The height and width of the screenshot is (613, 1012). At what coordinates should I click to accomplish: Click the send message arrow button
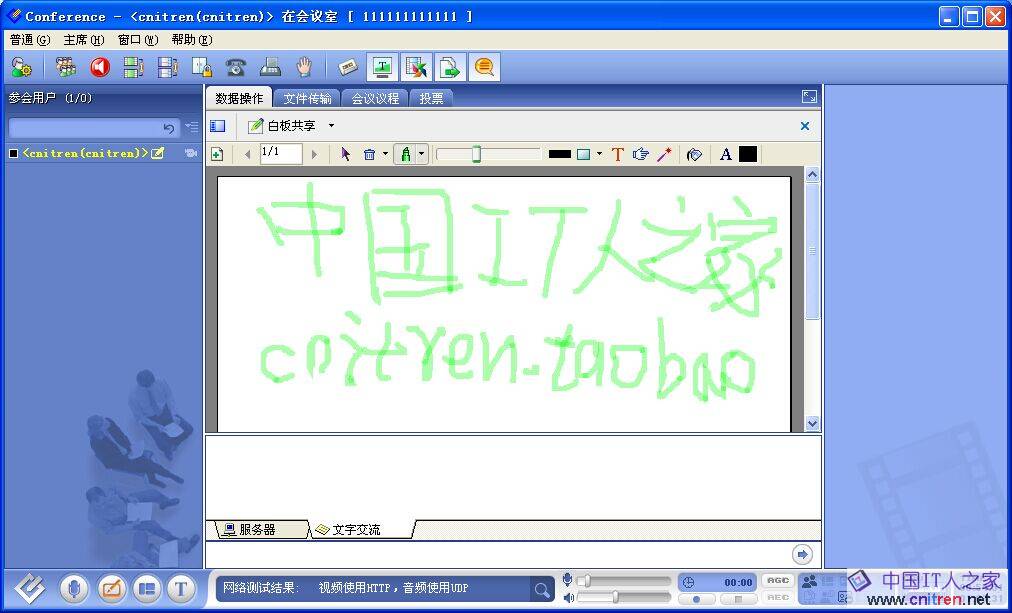[802, 554]
